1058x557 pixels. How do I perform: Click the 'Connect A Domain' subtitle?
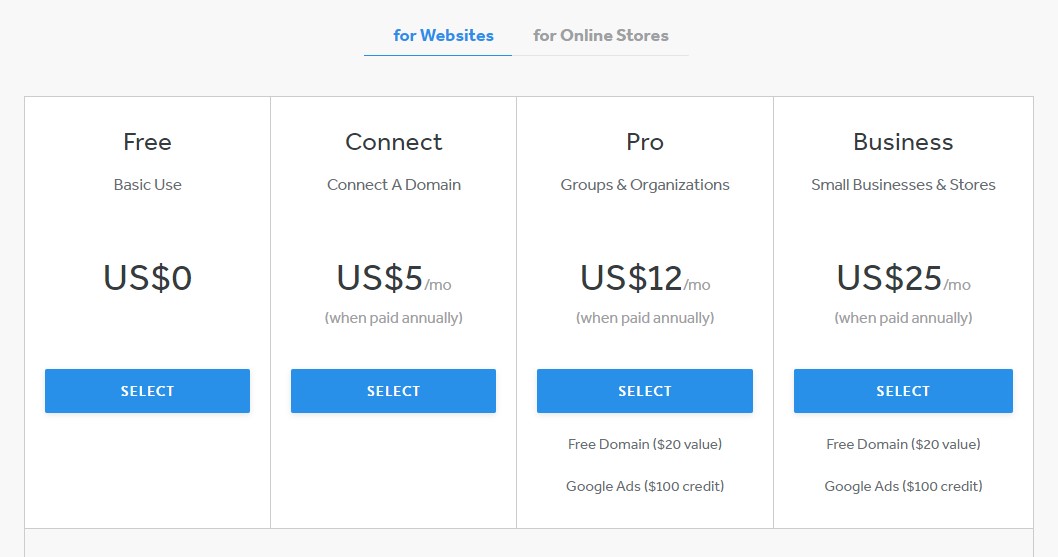[393, 184]
